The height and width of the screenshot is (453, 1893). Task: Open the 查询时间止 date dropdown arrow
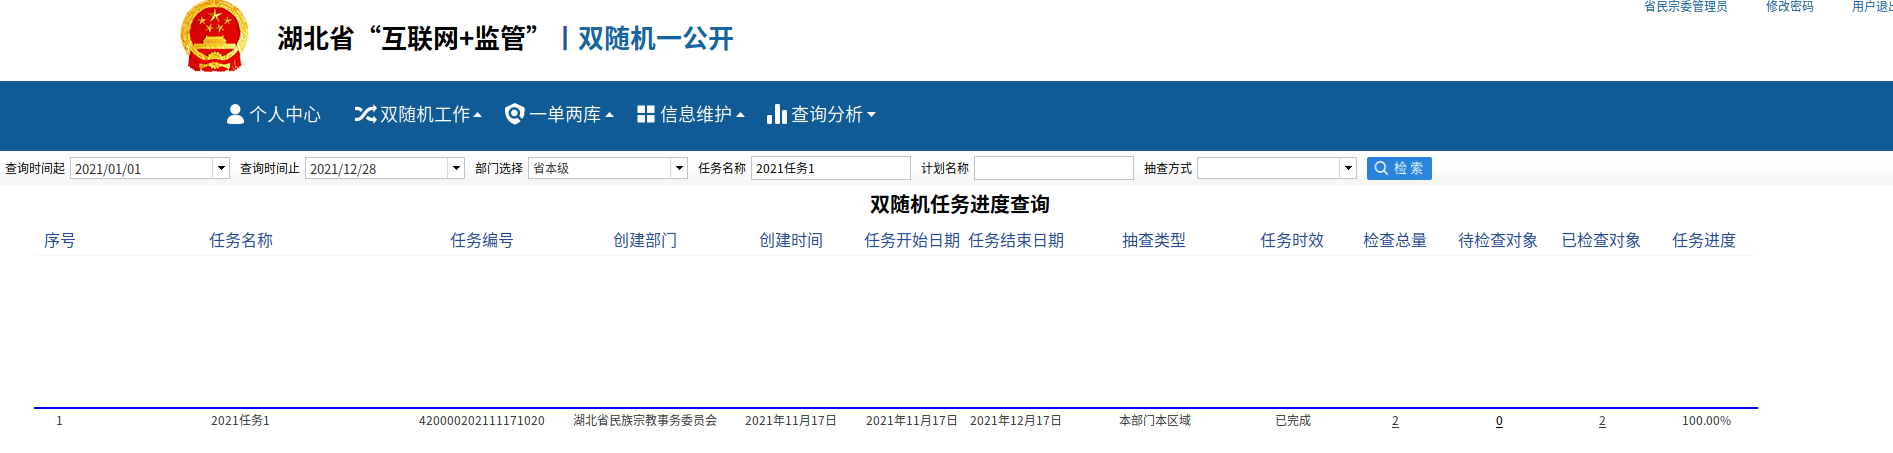pos(456,168)
